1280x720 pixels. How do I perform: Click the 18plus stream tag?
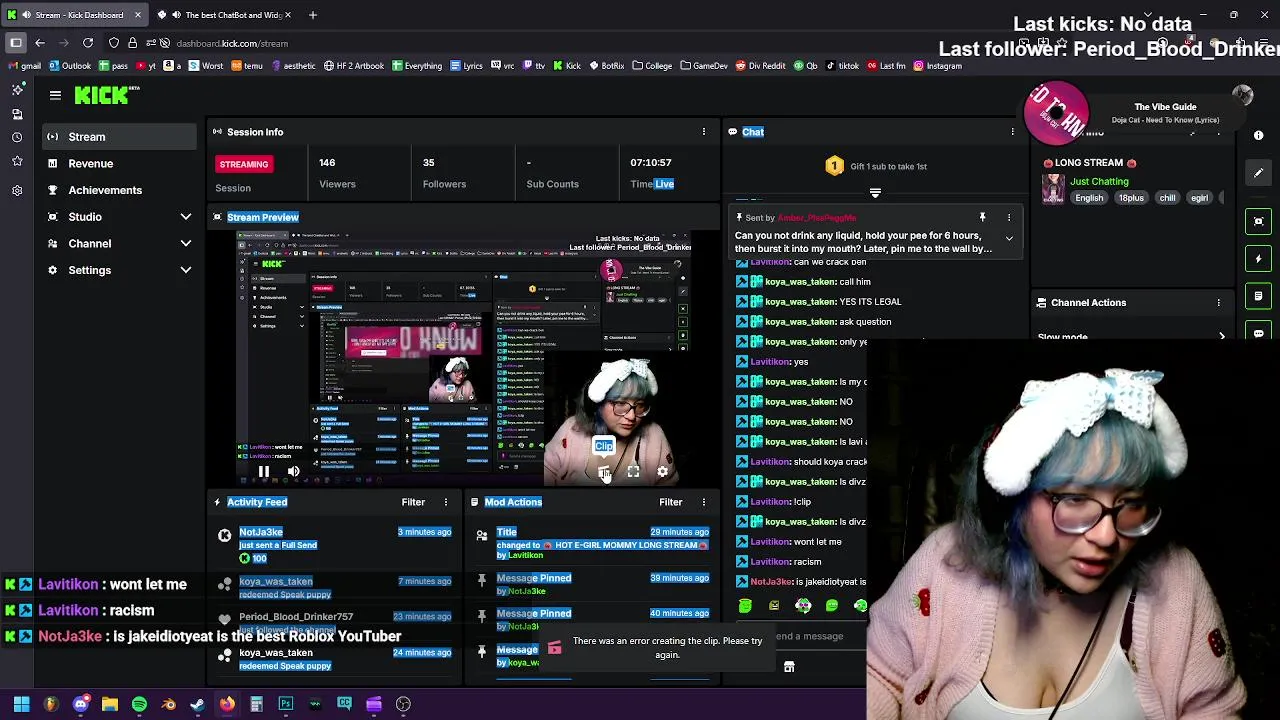tap(1131, 198)
